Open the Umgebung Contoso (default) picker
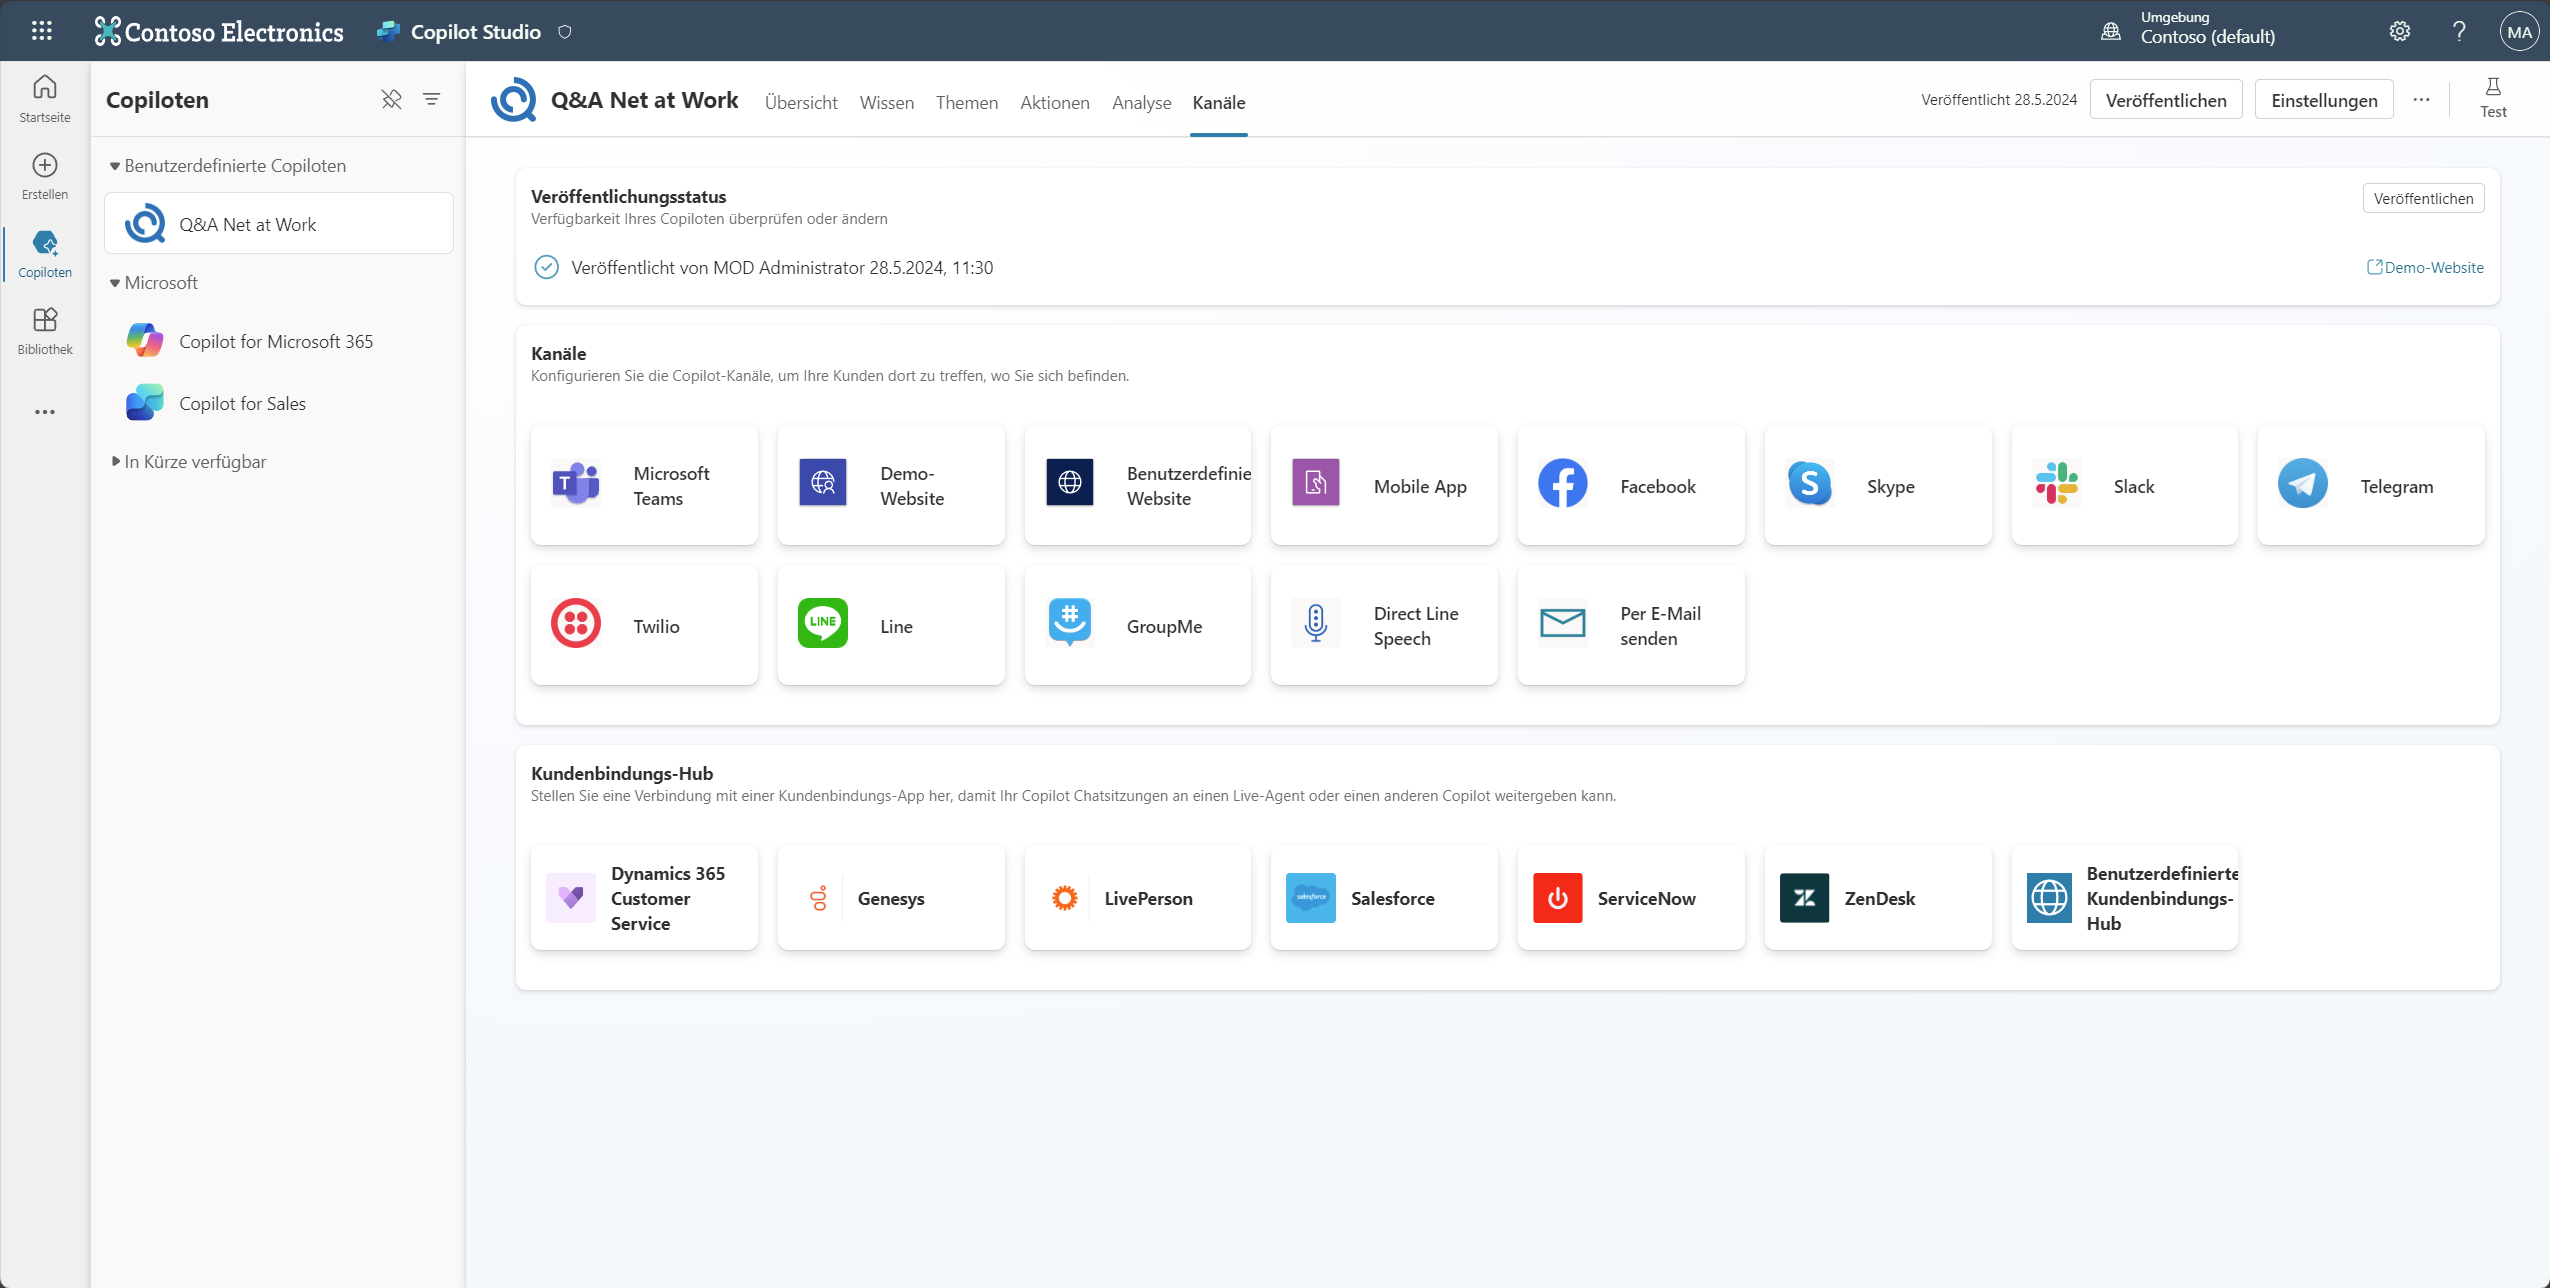 (x=2187, y=30)
